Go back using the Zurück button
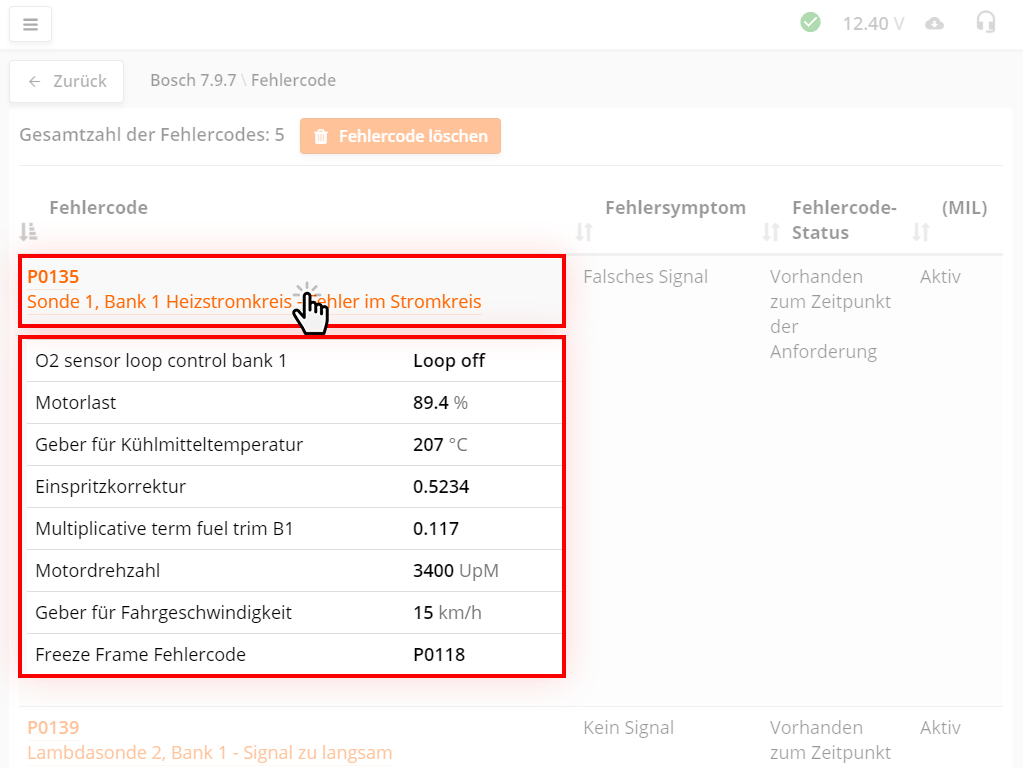Viewport: 1024px width, 768px height. 66,81
